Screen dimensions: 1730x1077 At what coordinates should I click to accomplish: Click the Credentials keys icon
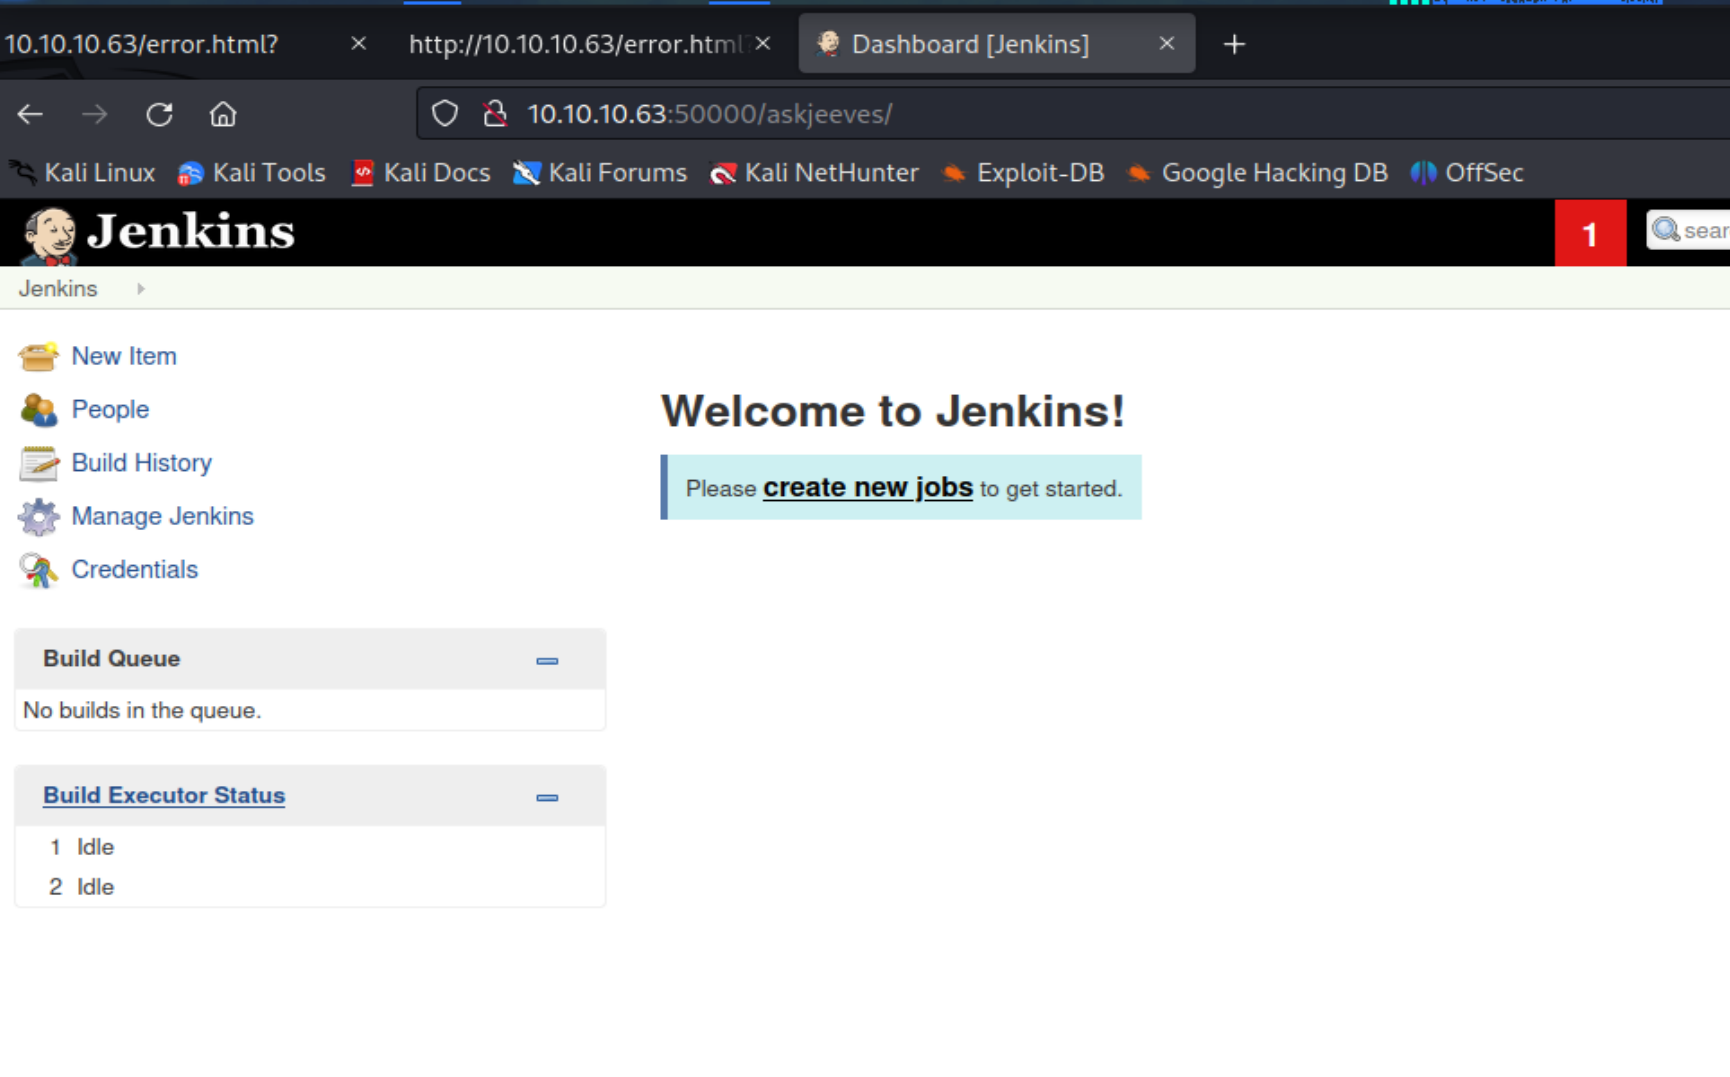tap(38, 570)
